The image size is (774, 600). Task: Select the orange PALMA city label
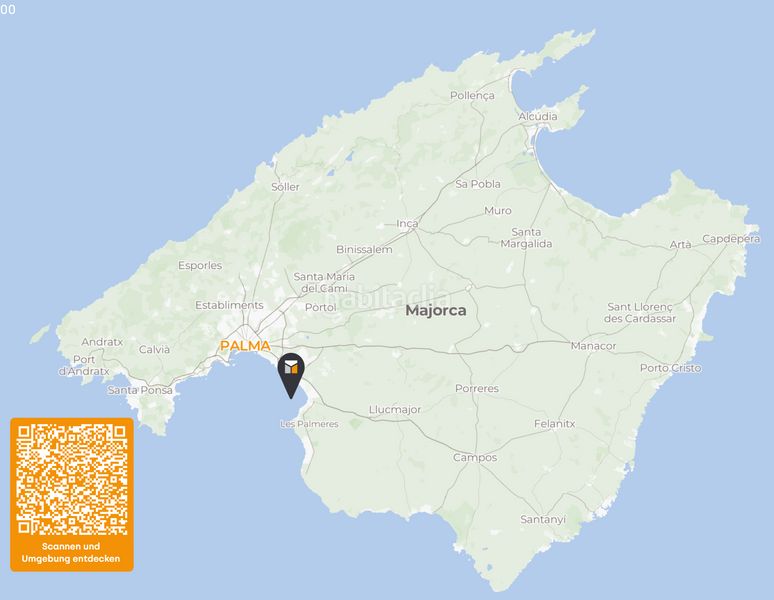pos(245,346)
